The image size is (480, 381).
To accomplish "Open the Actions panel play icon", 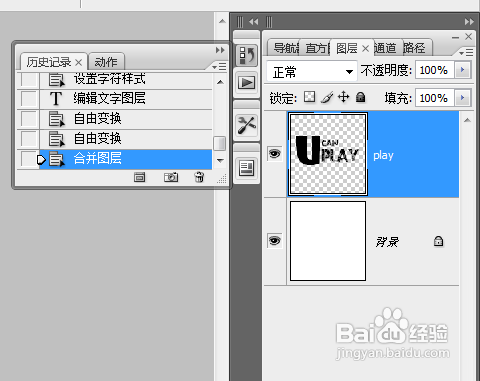I will (247, 82).
